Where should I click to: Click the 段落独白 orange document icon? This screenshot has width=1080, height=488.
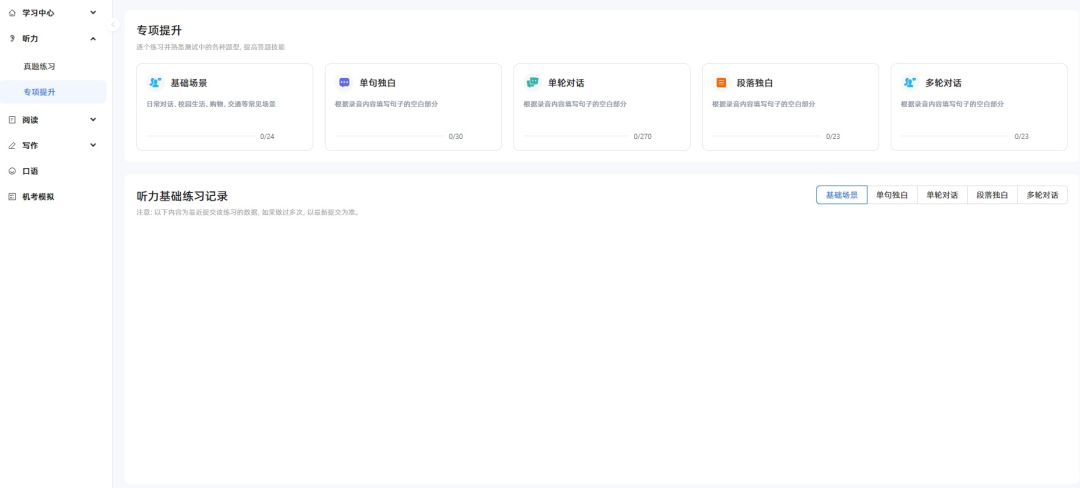click(721, 83)
